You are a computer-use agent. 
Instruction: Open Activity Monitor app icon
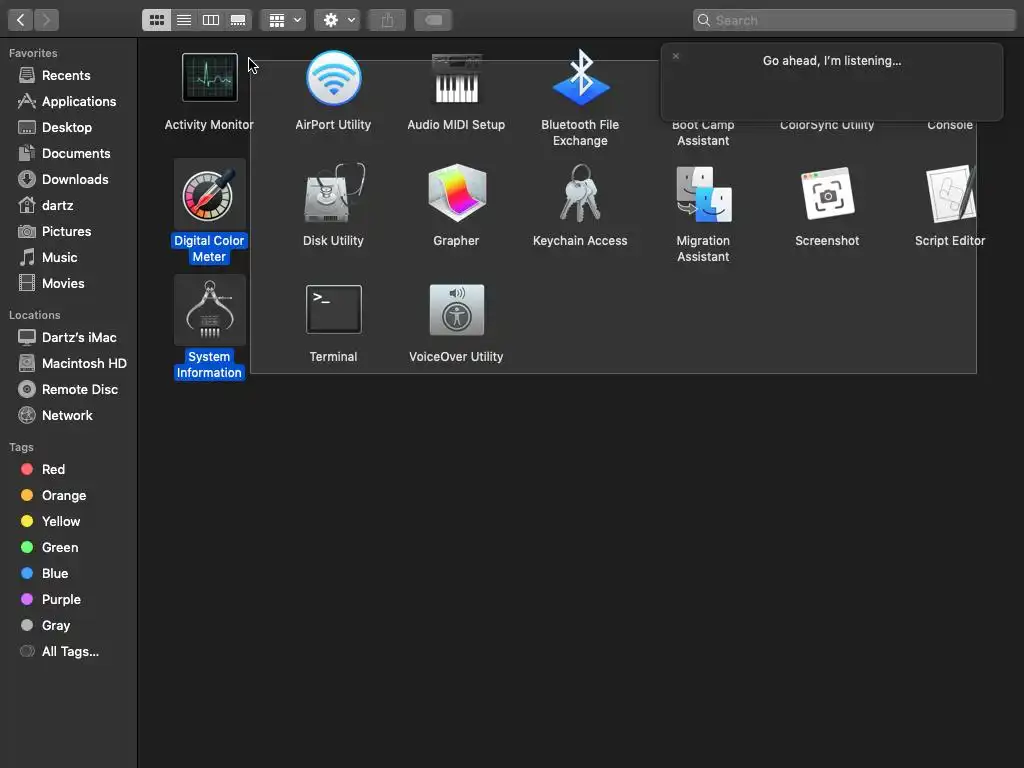pos(210,78)
